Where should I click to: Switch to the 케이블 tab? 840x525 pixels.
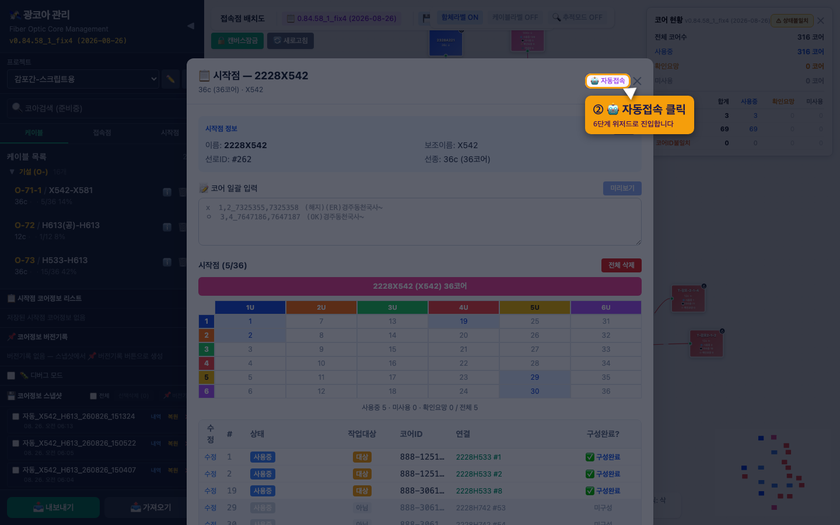pos(34,132)
